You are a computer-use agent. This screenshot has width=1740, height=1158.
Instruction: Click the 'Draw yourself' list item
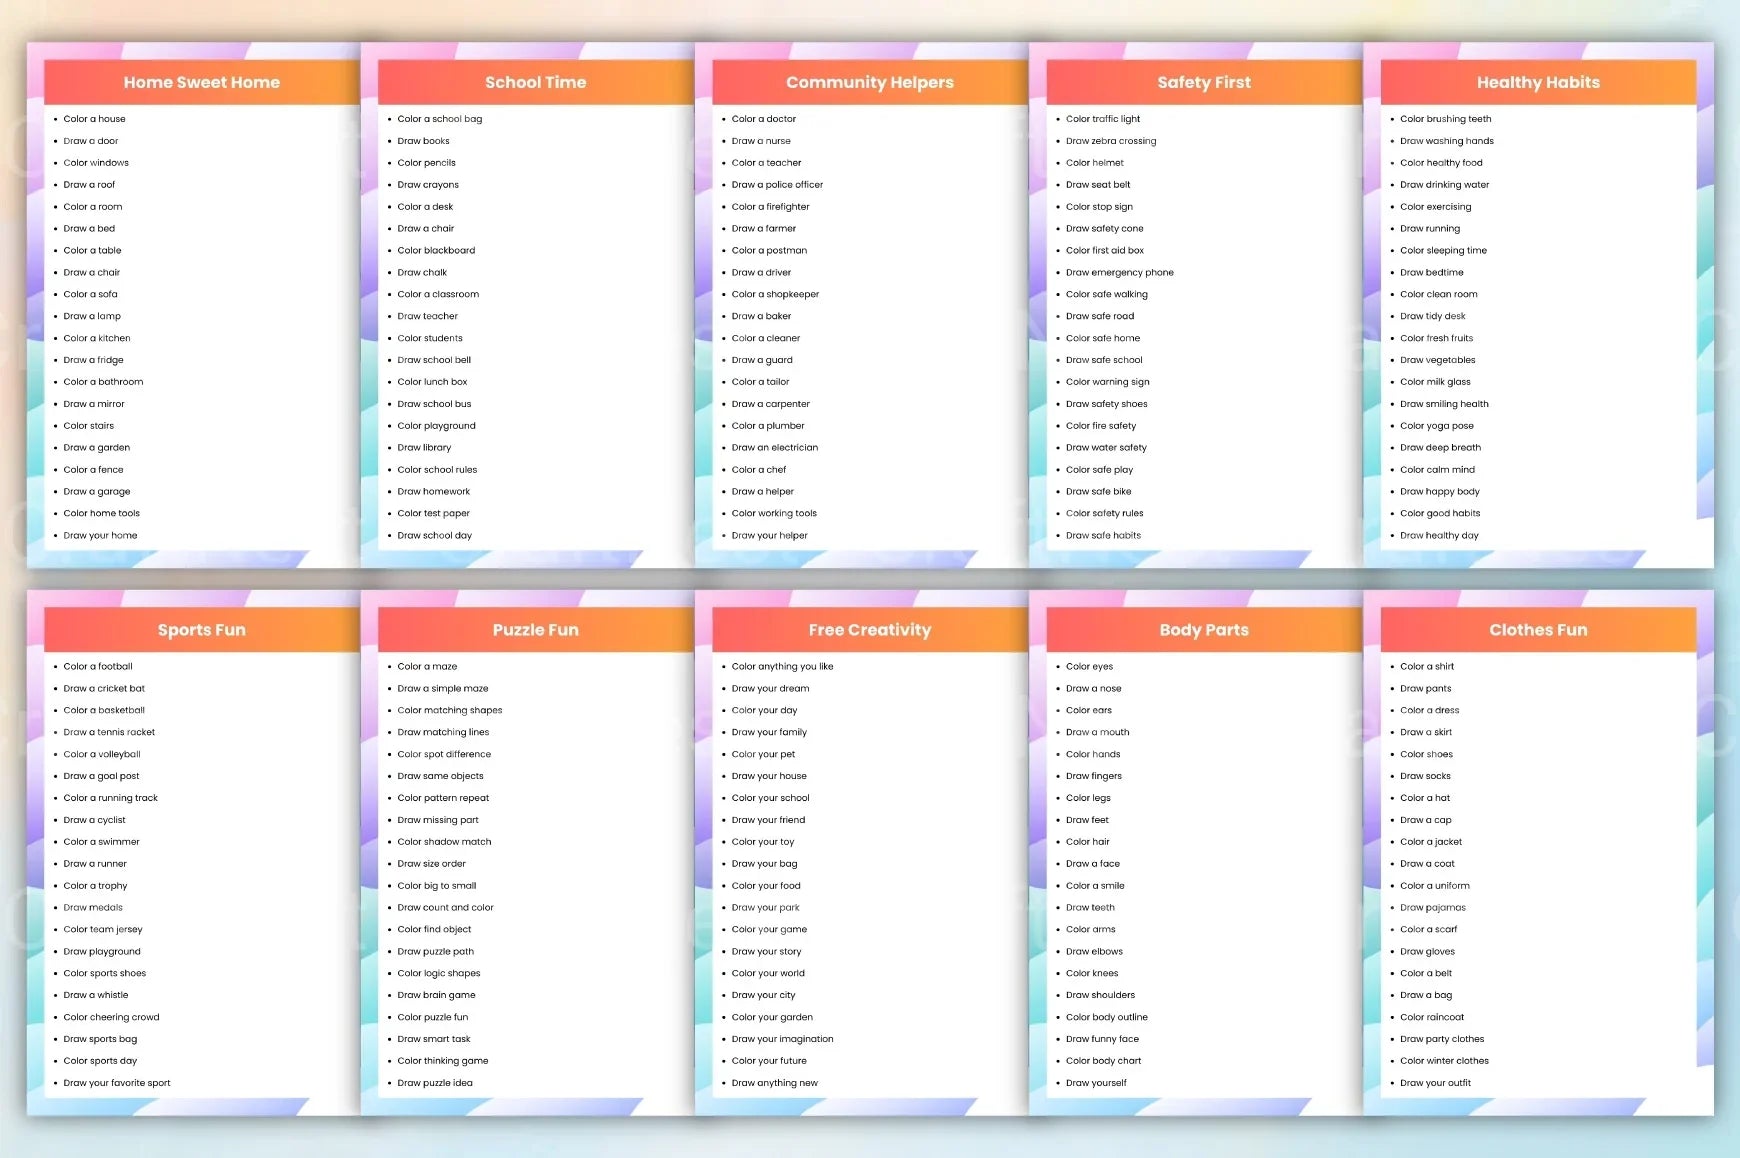pyautogui.click(x=1095, y=1083)
